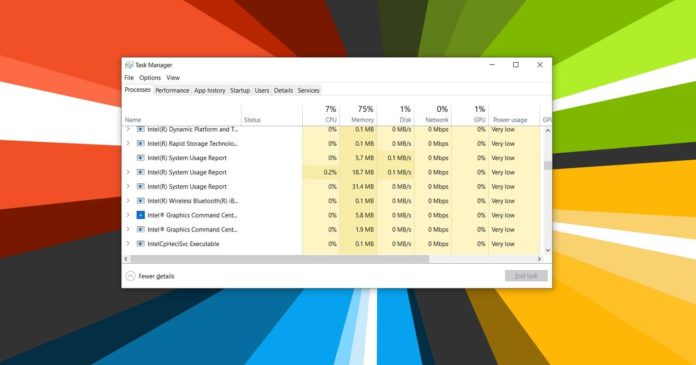Open the Users tab
The width and height of the screenshot is (696, 365).
point(262,90)
